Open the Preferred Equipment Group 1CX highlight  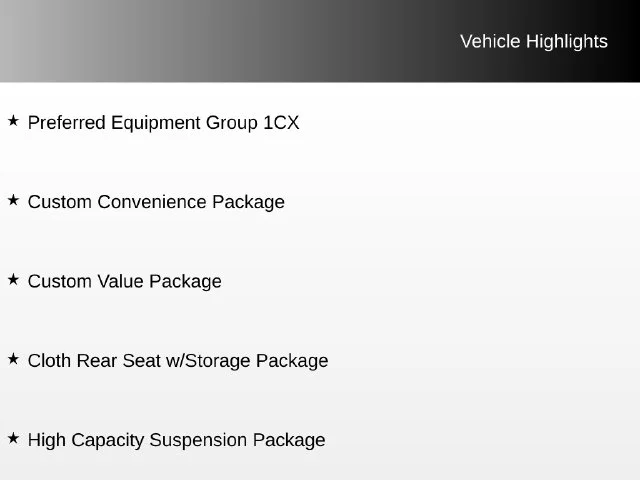point(163,123)
